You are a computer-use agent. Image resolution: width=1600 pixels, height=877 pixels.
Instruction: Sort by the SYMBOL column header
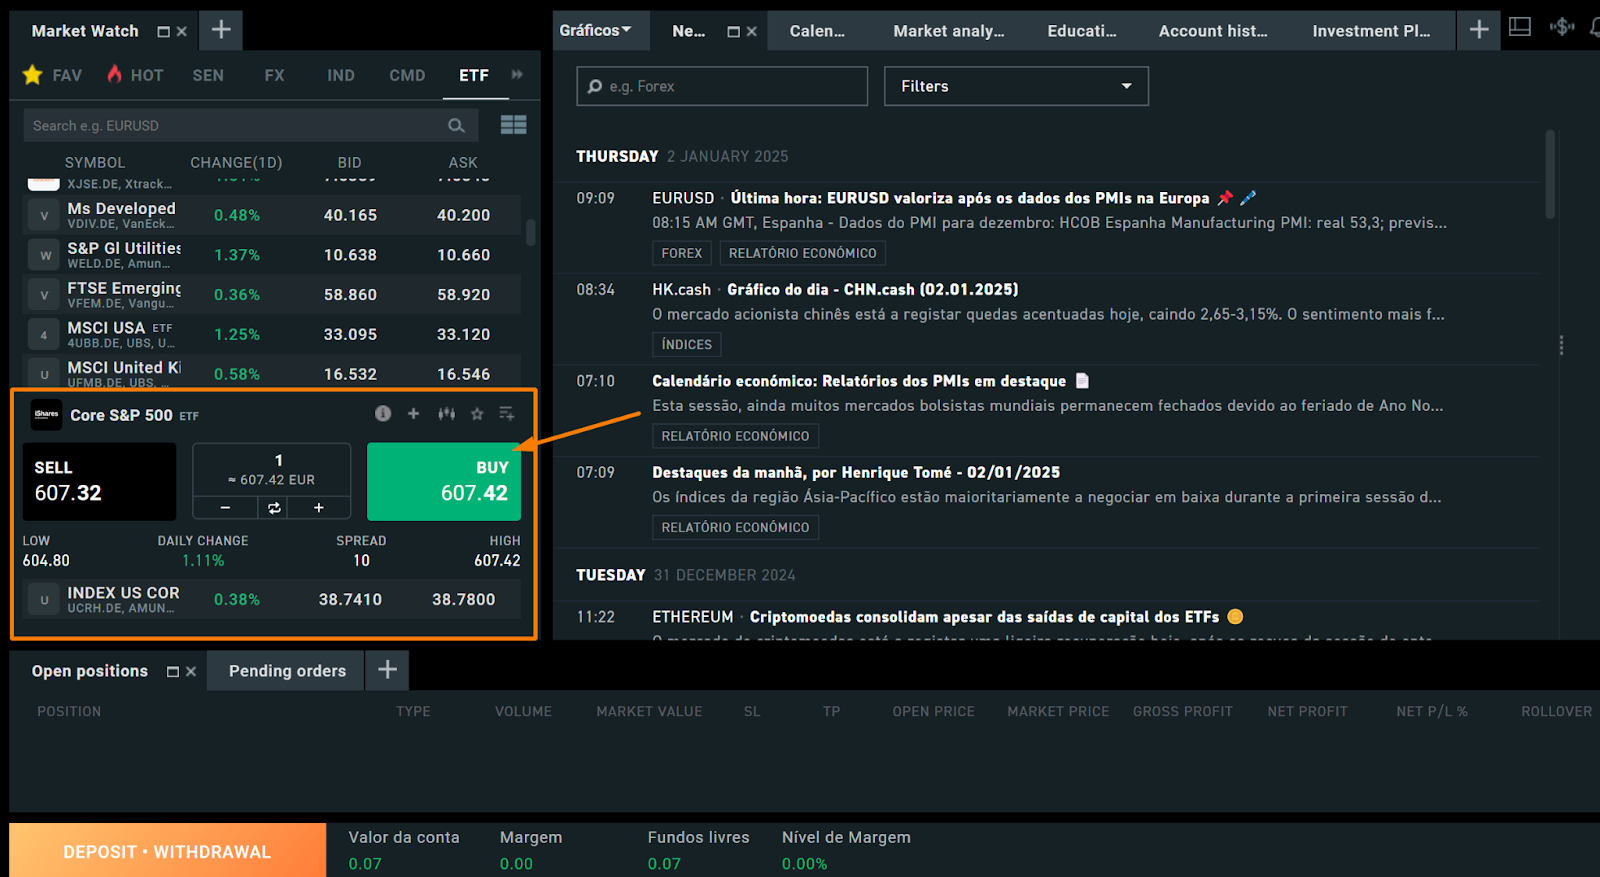tap(95, 162)
